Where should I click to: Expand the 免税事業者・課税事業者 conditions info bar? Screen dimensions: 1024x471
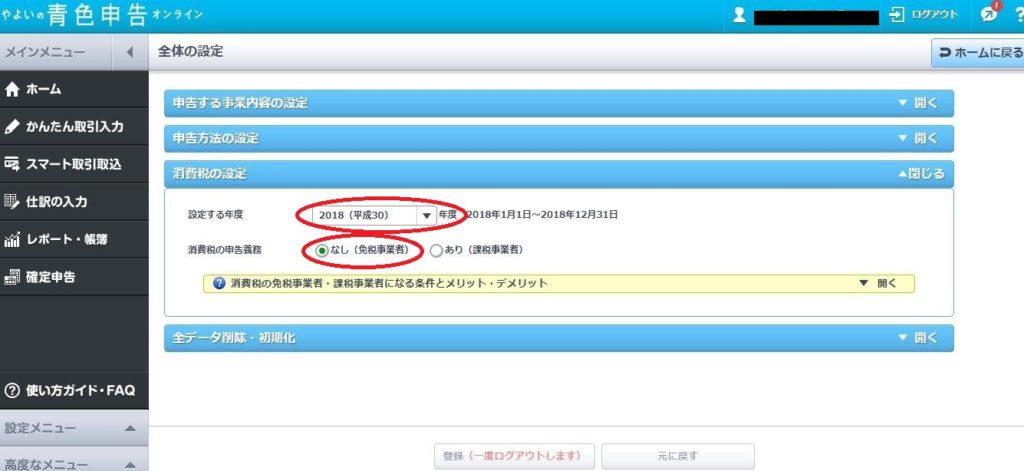tap(558, 284)
